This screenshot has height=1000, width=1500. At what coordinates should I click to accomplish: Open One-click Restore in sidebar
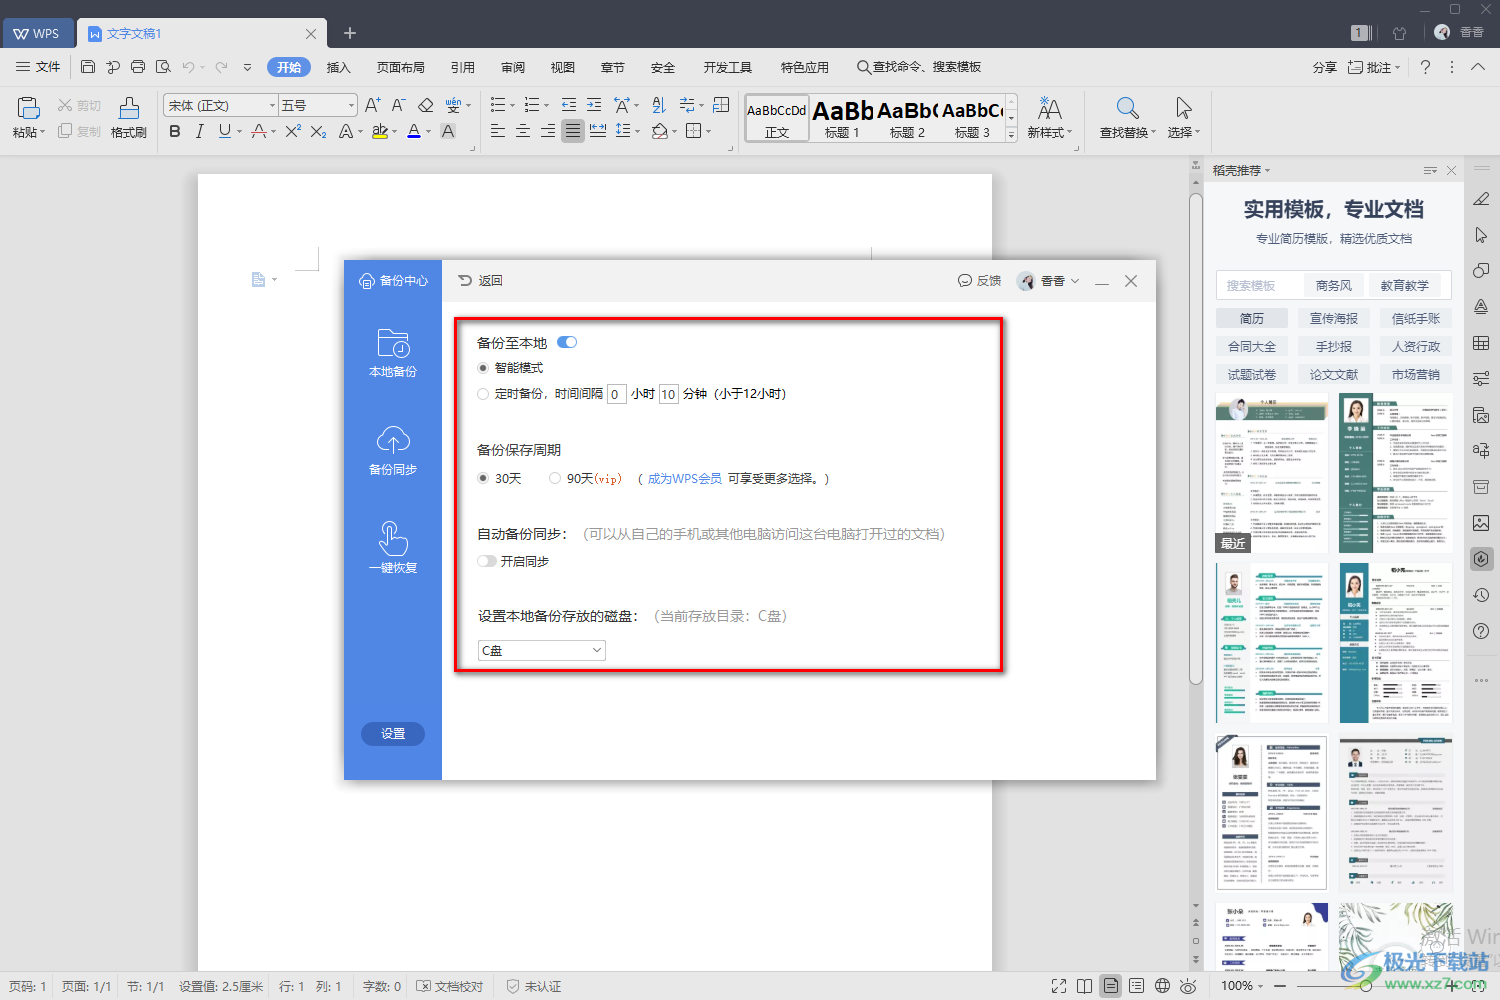pyautogui.click(x=393, y=548)
